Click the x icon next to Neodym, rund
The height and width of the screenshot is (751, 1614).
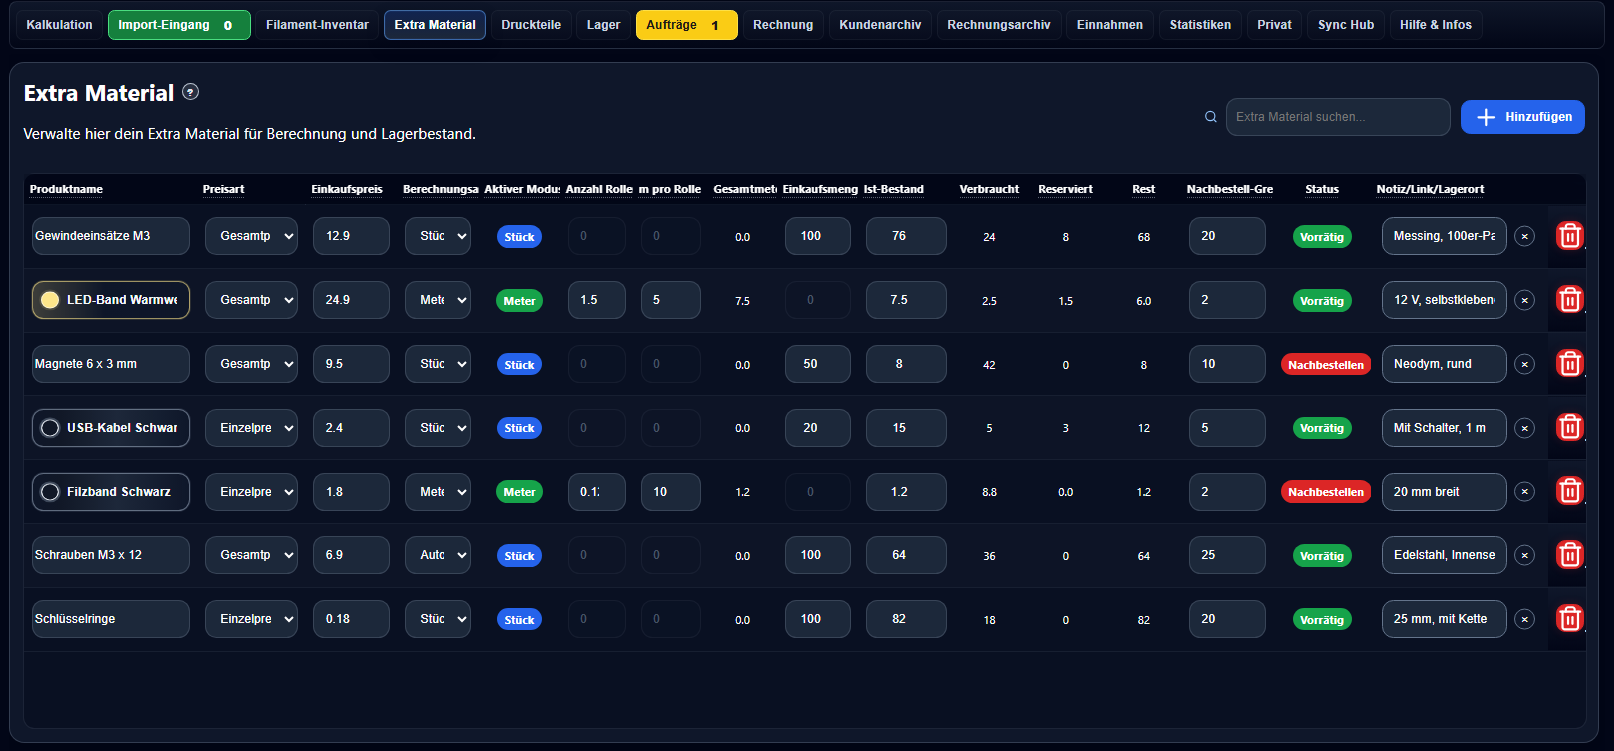pyautogui.click(x=1524, y=364)
